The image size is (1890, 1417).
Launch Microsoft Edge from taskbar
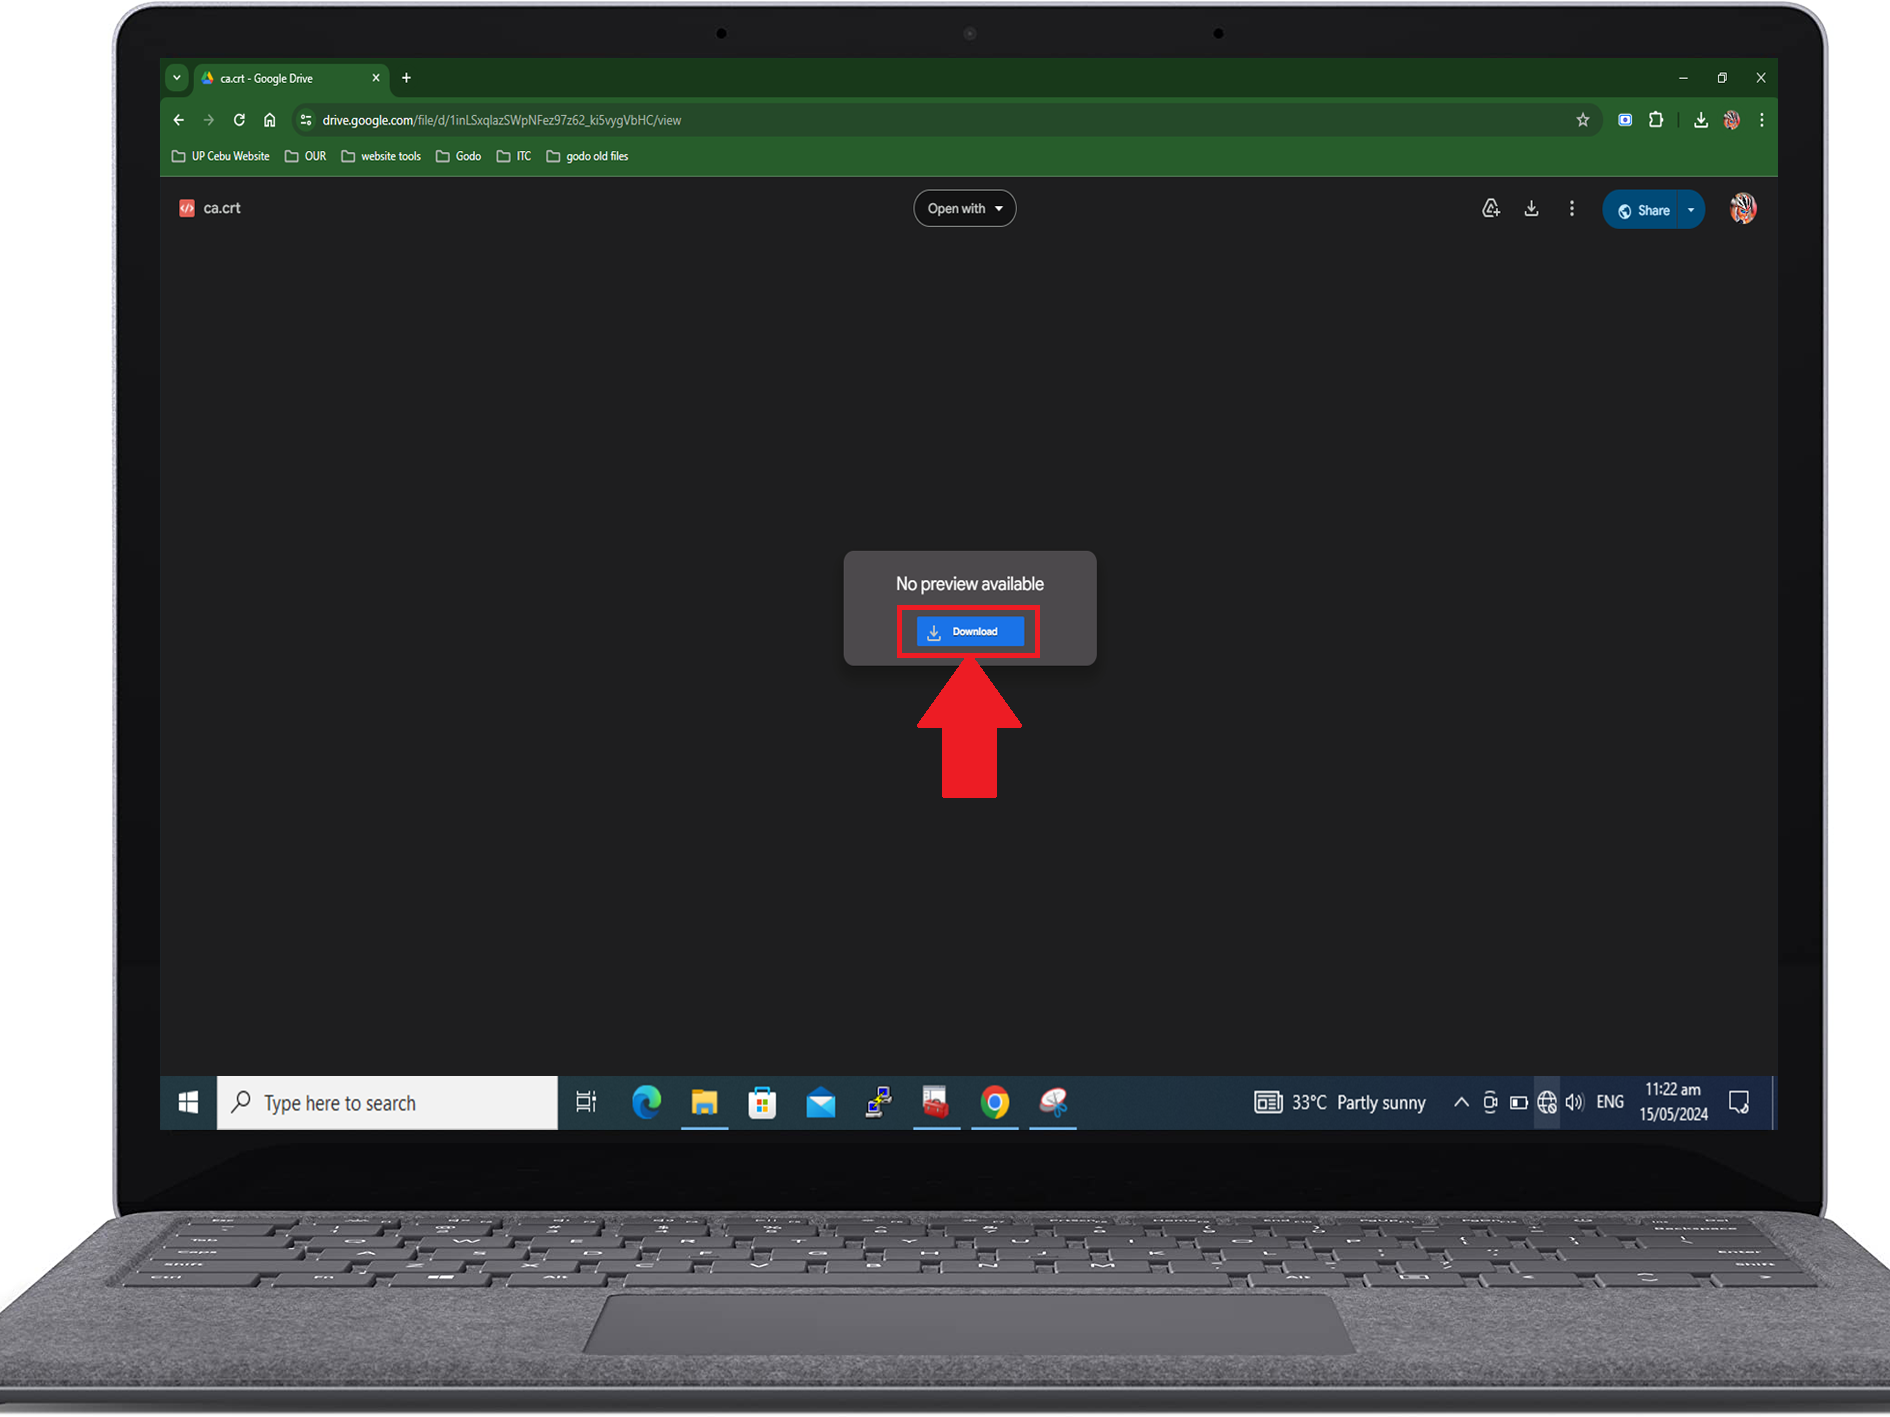646,1102
